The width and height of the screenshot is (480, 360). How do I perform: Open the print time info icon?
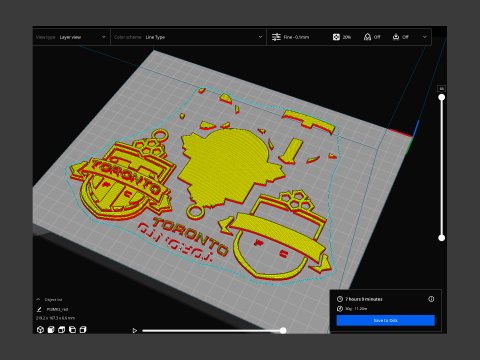click(x=431, y=299)
